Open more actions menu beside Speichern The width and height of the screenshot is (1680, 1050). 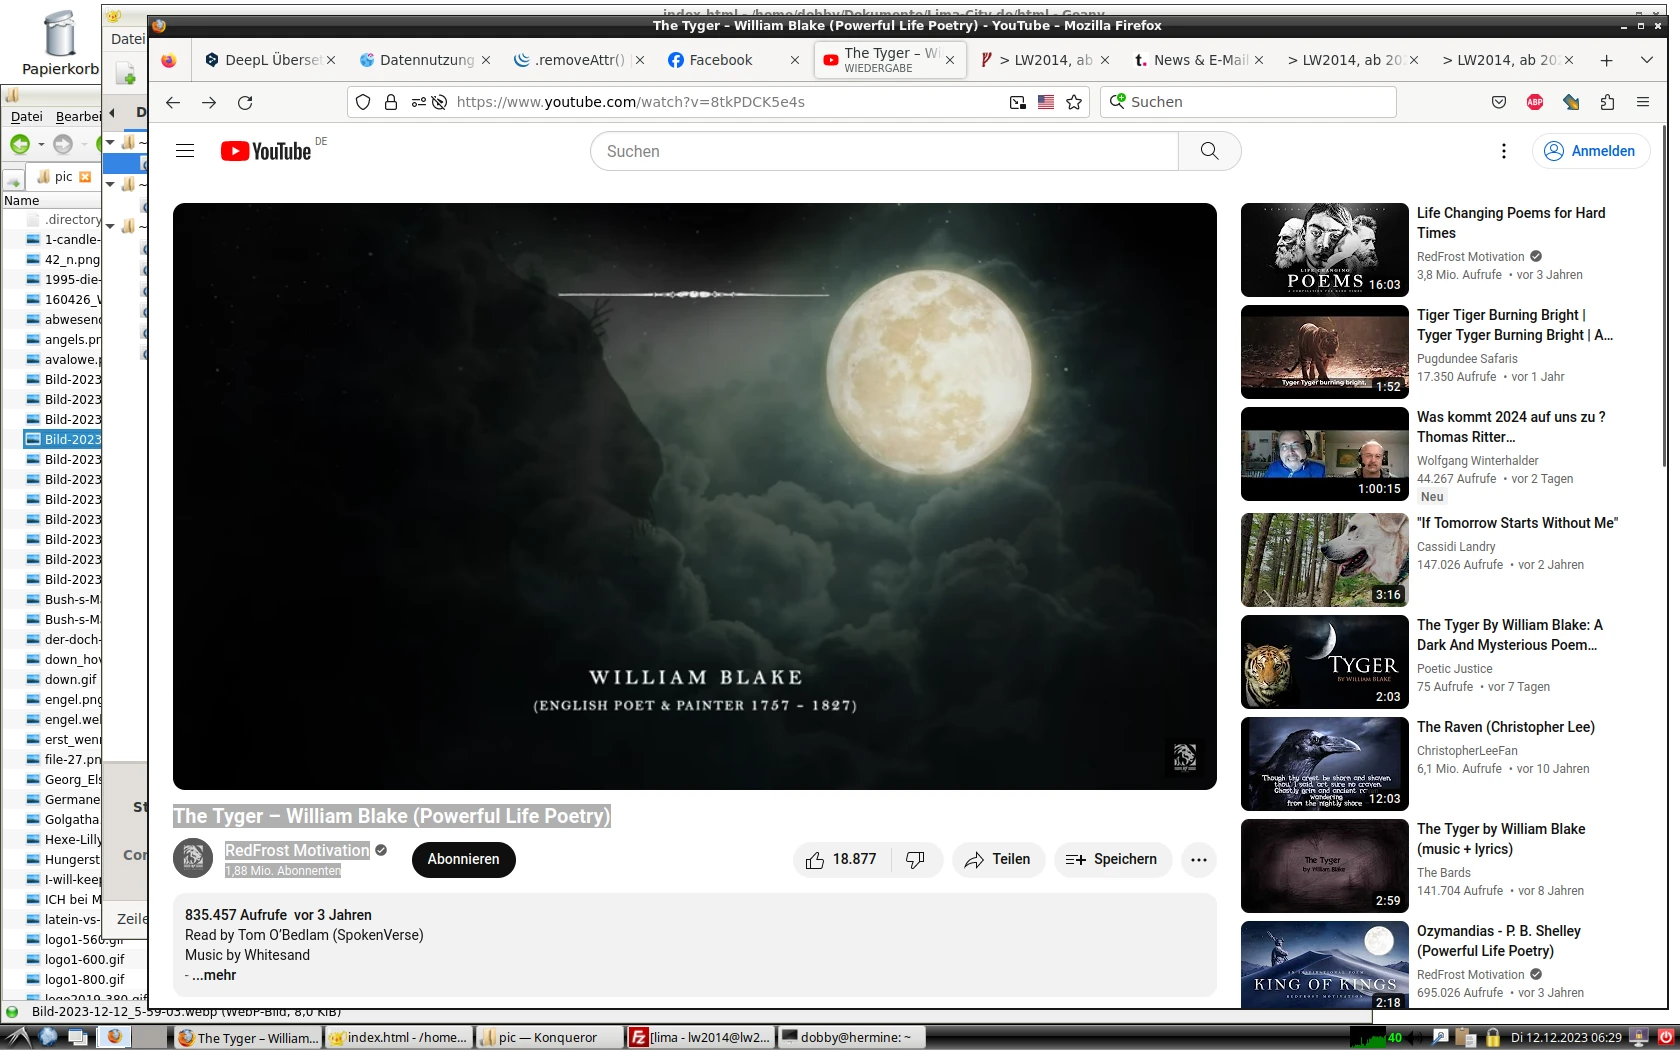coord(1198,860)
